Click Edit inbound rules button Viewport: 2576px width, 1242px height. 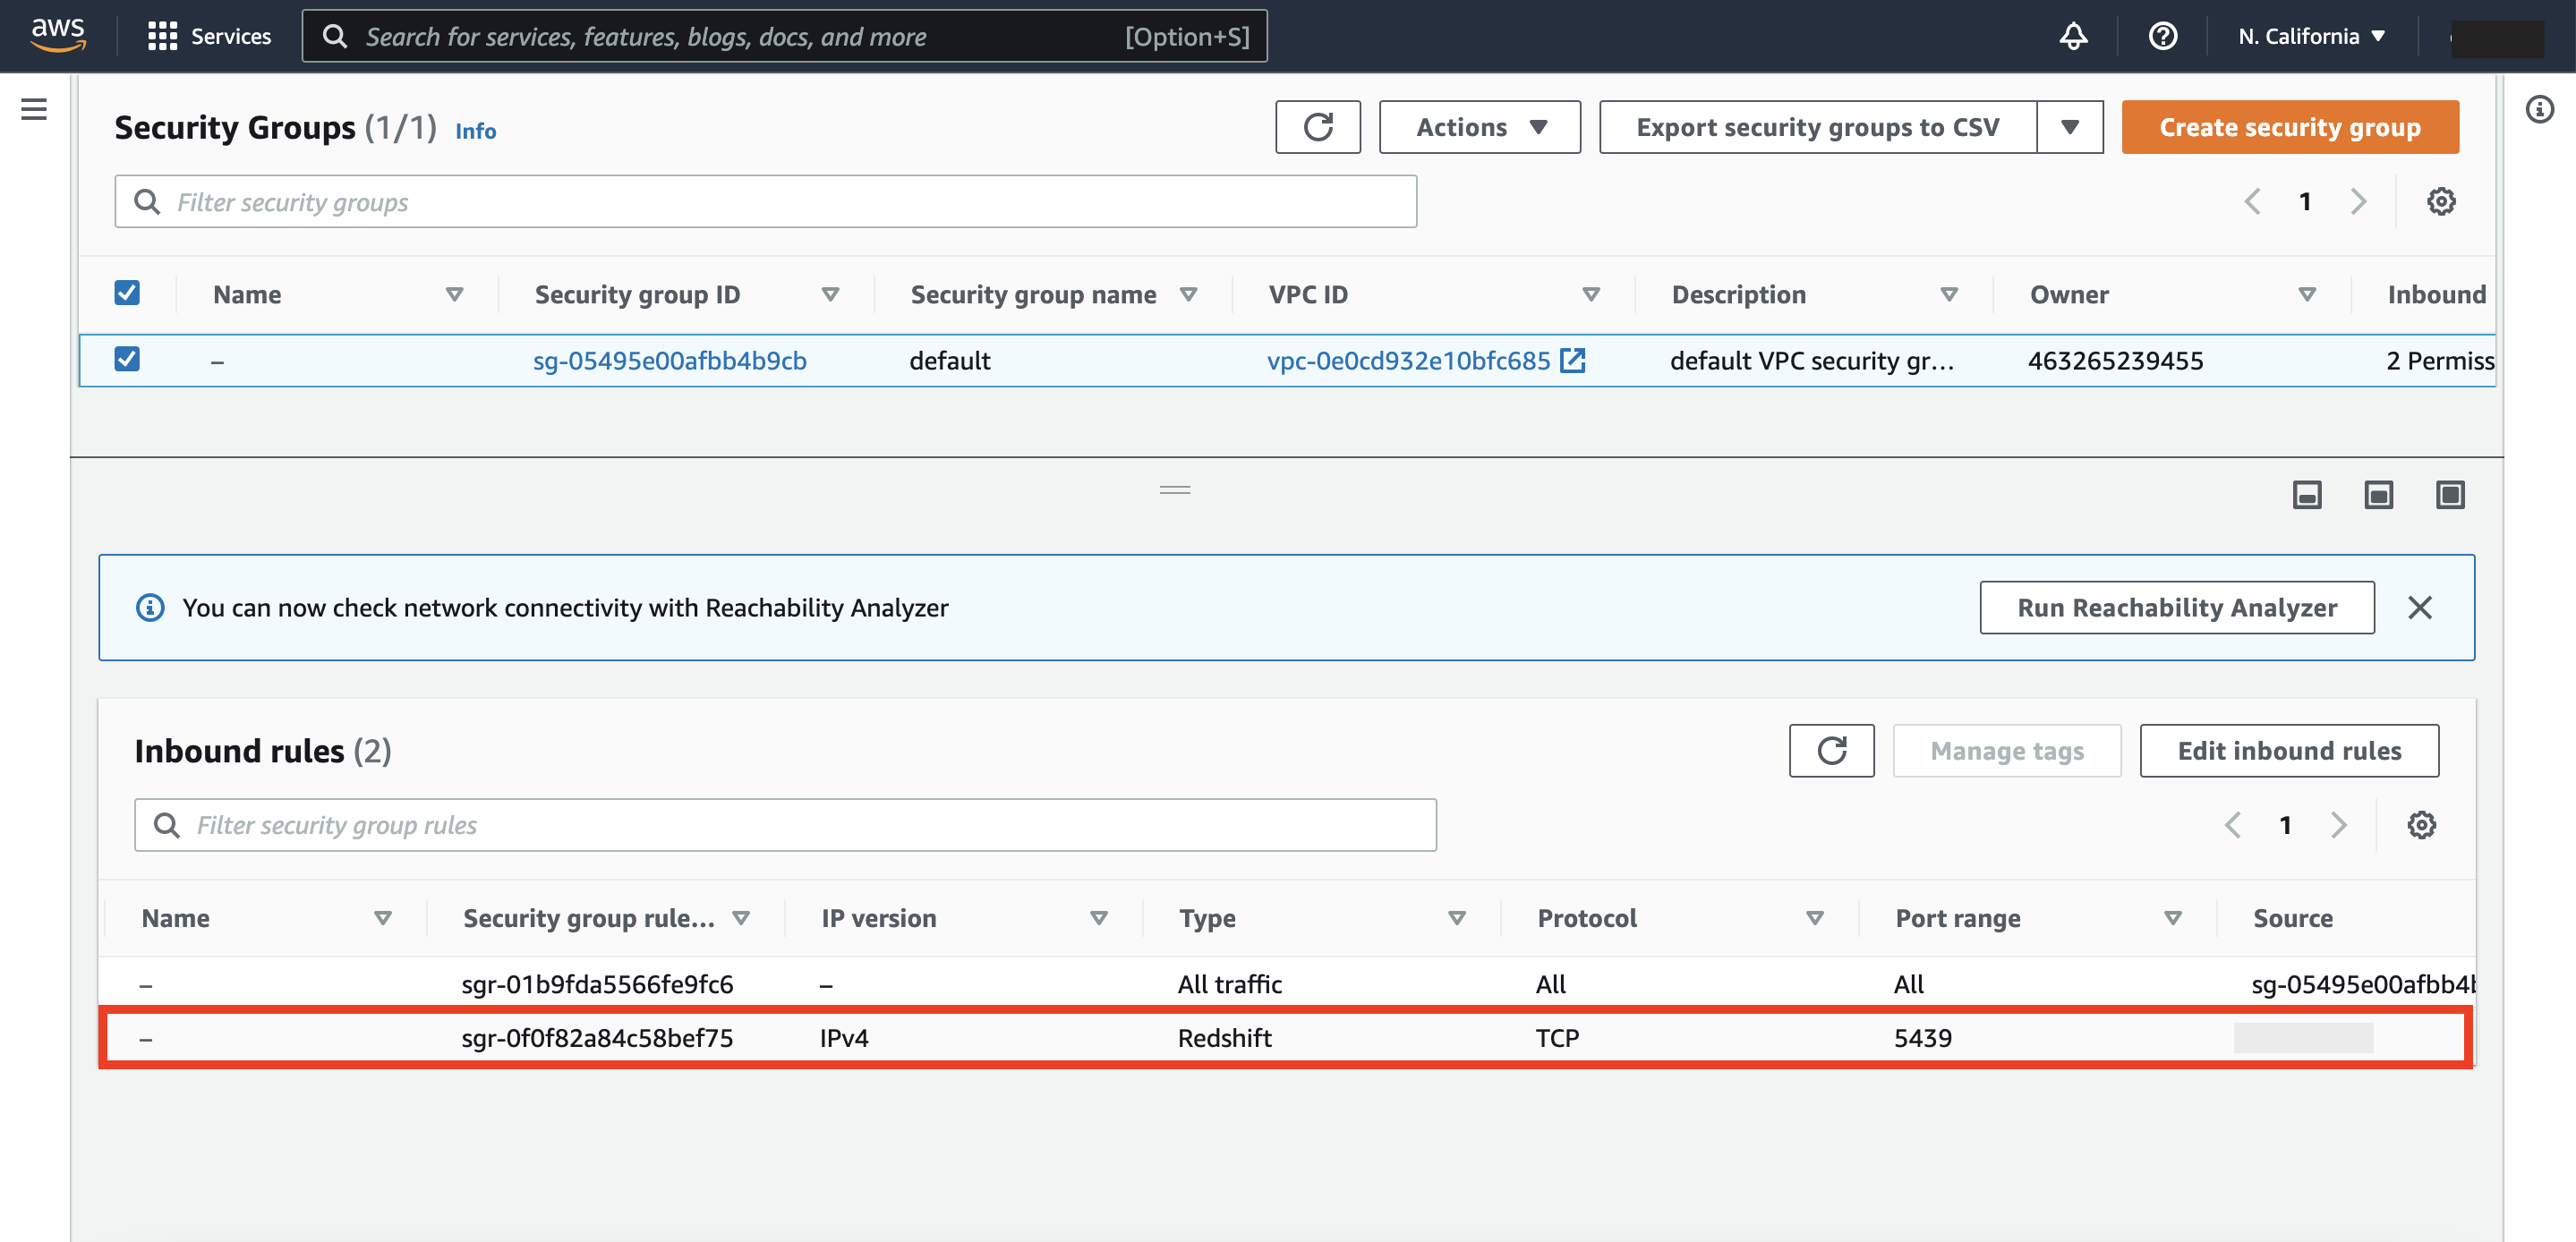(2288, 750)
